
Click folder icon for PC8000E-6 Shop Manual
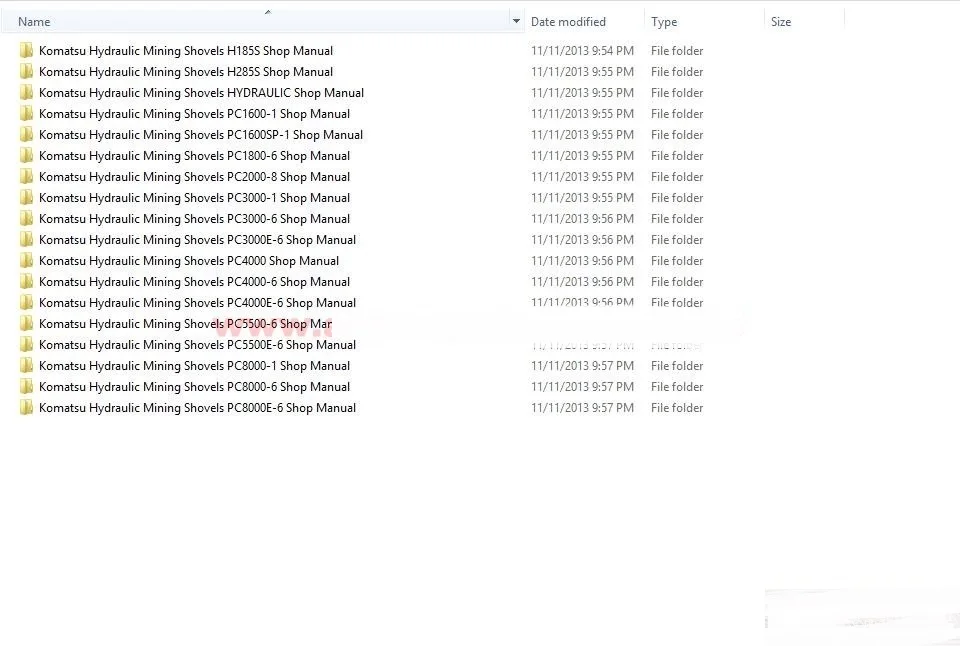pyautogui.click(x=26, y=408)
